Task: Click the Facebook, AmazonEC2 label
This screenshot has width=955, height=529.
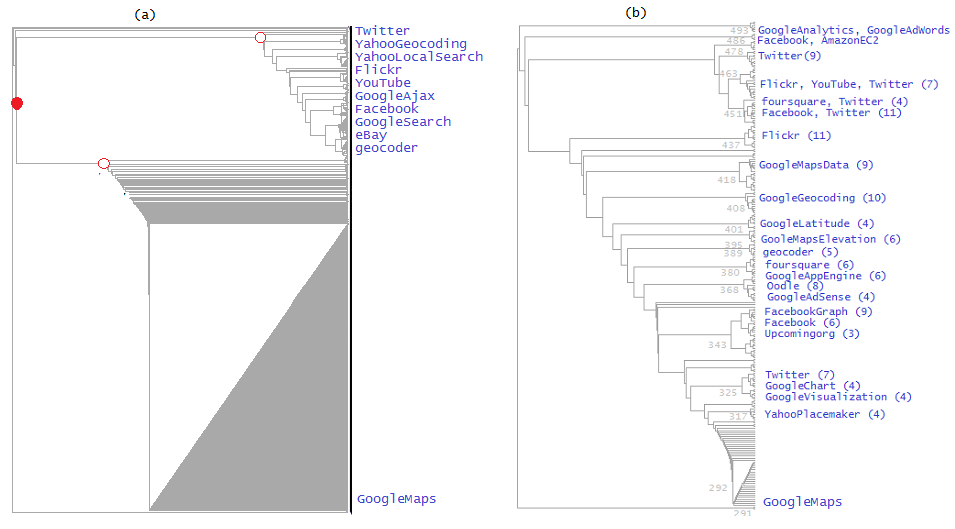Action: [817, 40]
